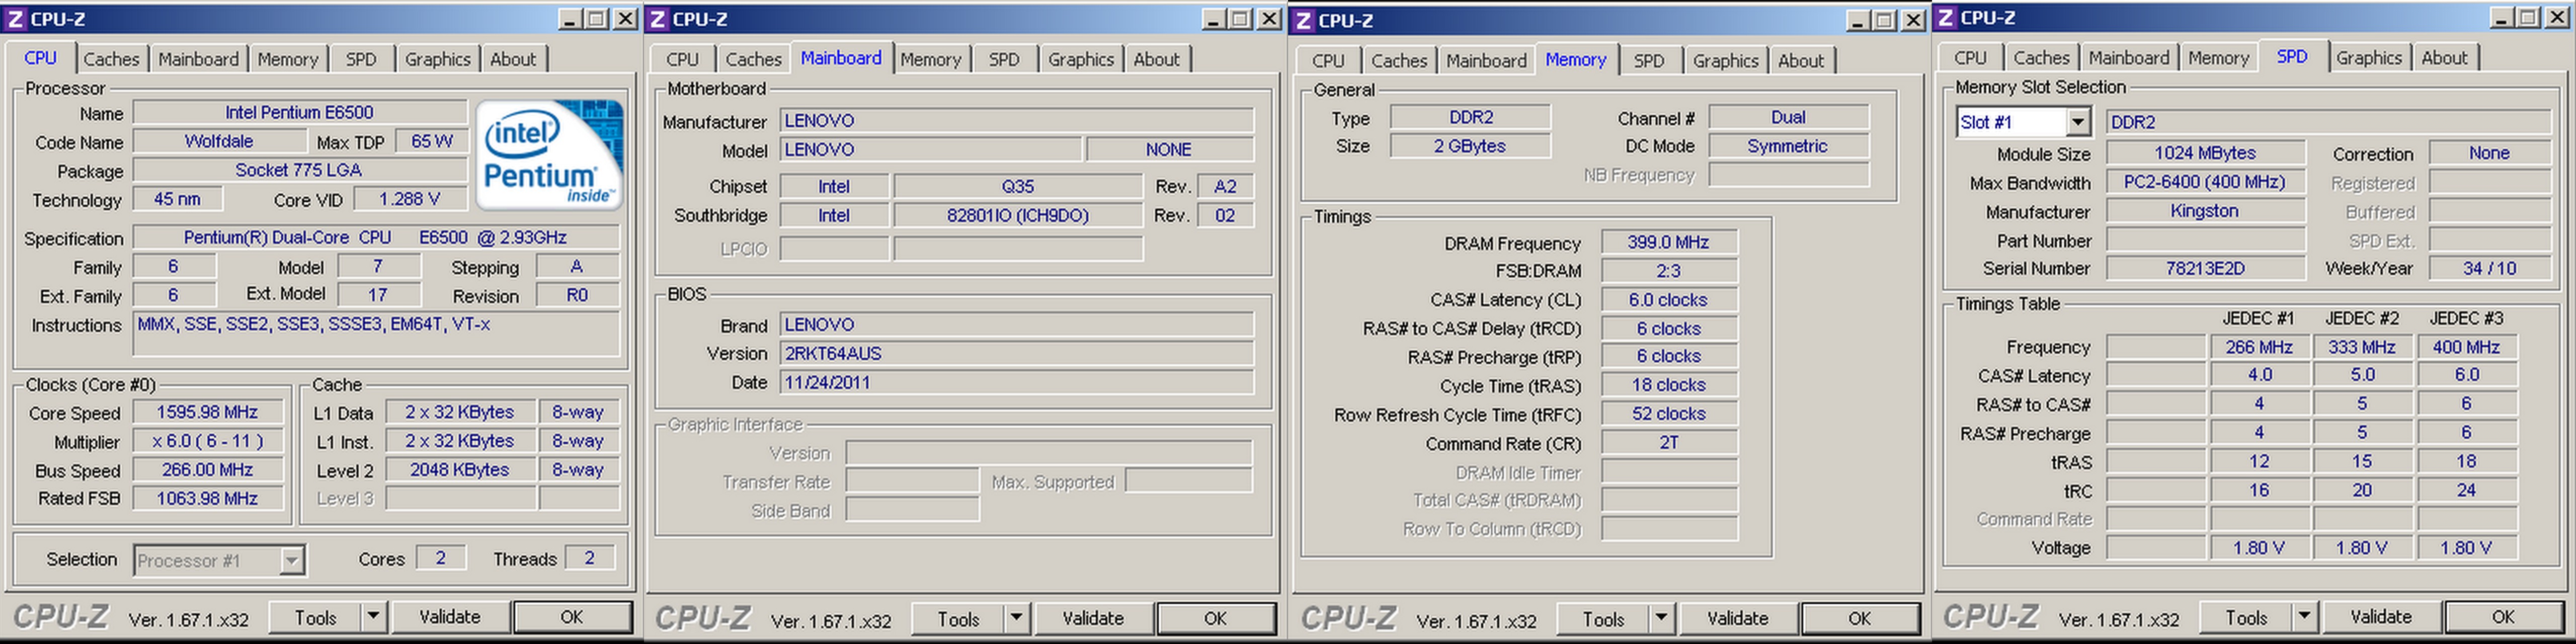Screen dimensions: 2576x644
Task: Close the Memory tab CPU-Z window
Action: [x=1912, y=19]
